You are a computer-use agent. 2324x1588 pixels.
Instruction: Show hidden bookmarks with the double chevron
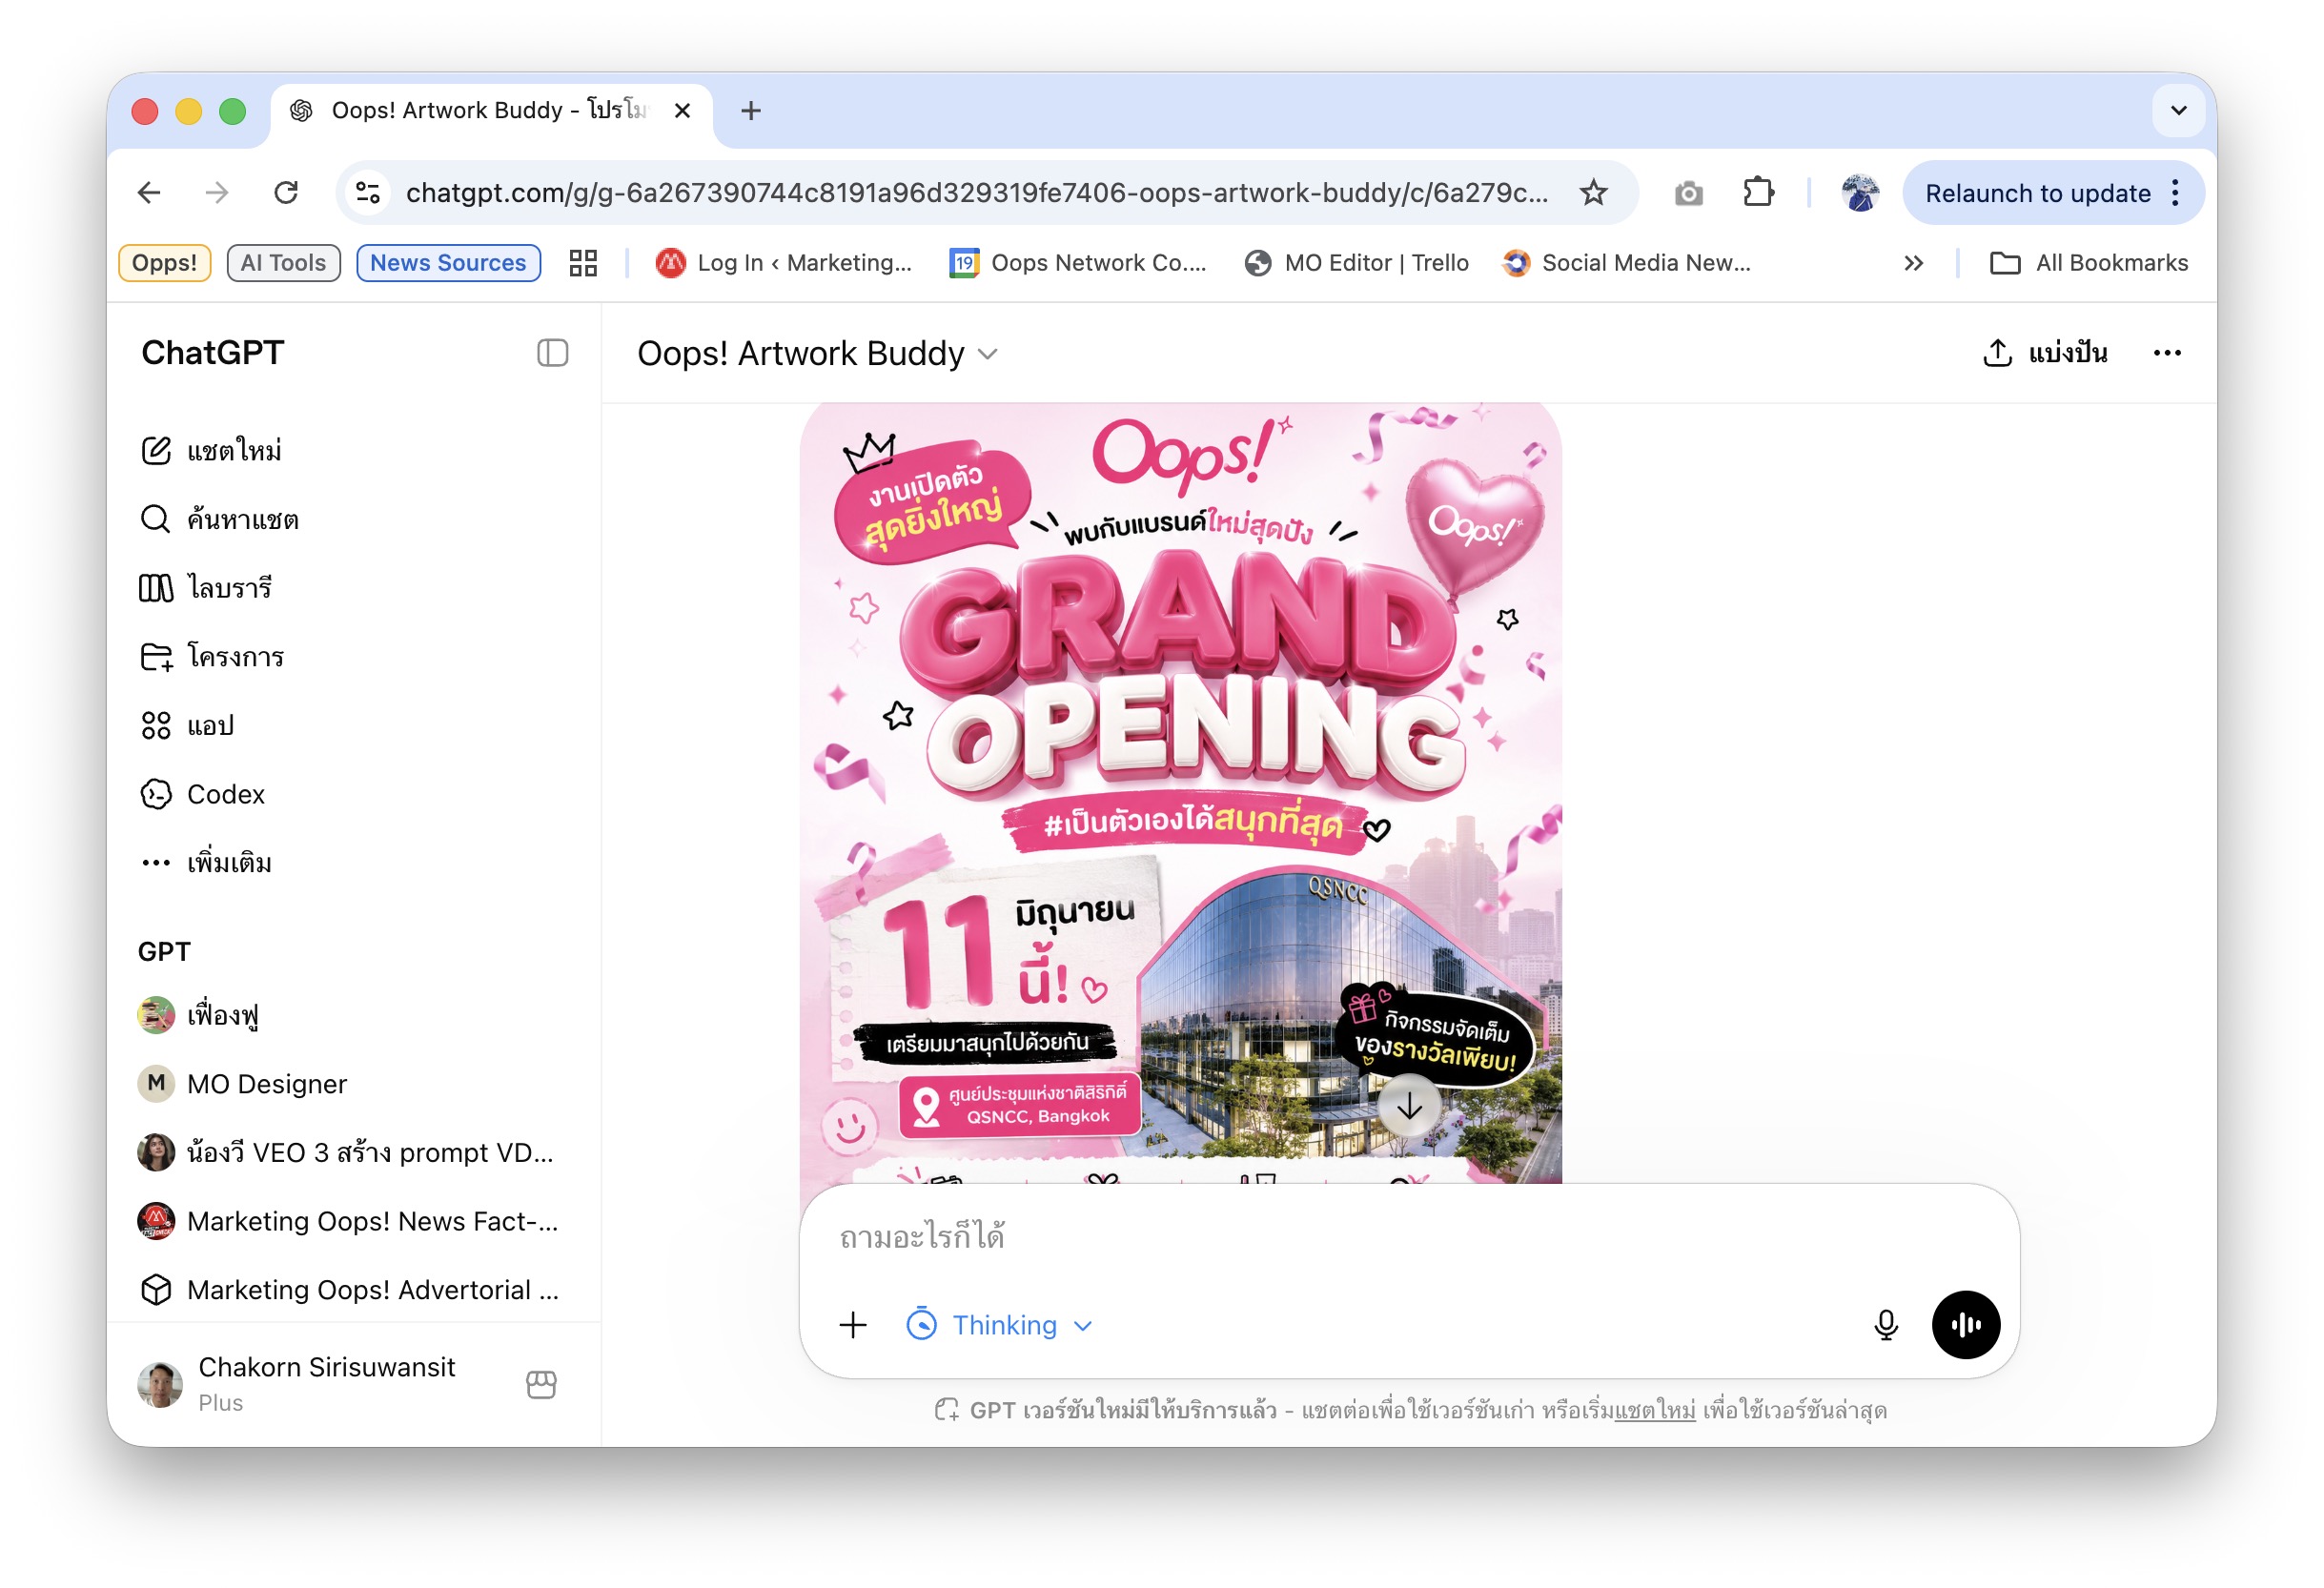1913,263
